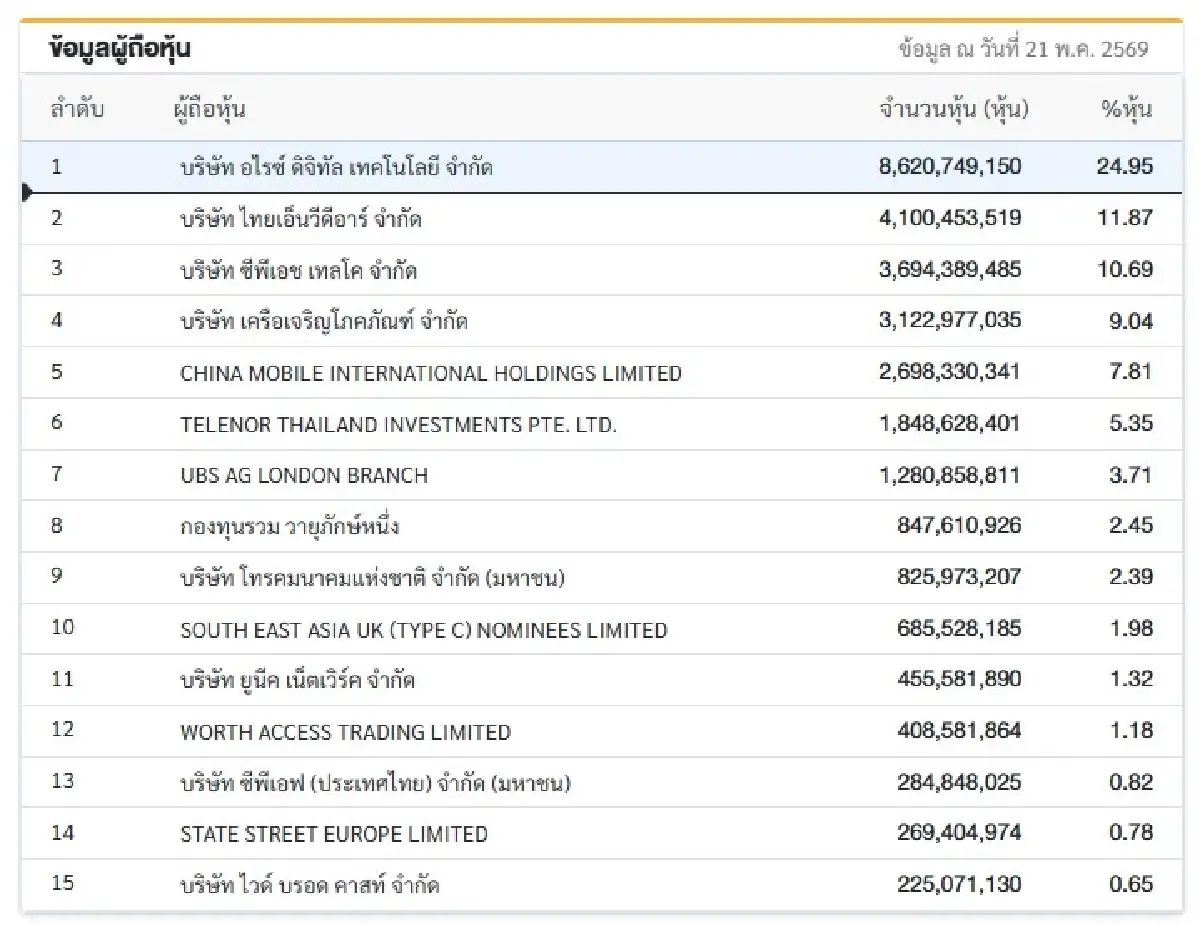Select shareholder บริษัท ยูนีค เน็ตเวิร์ค จำกัด
Viewport: 1200px width, 925px height.
pyautogui.click(x=297, y=681)
